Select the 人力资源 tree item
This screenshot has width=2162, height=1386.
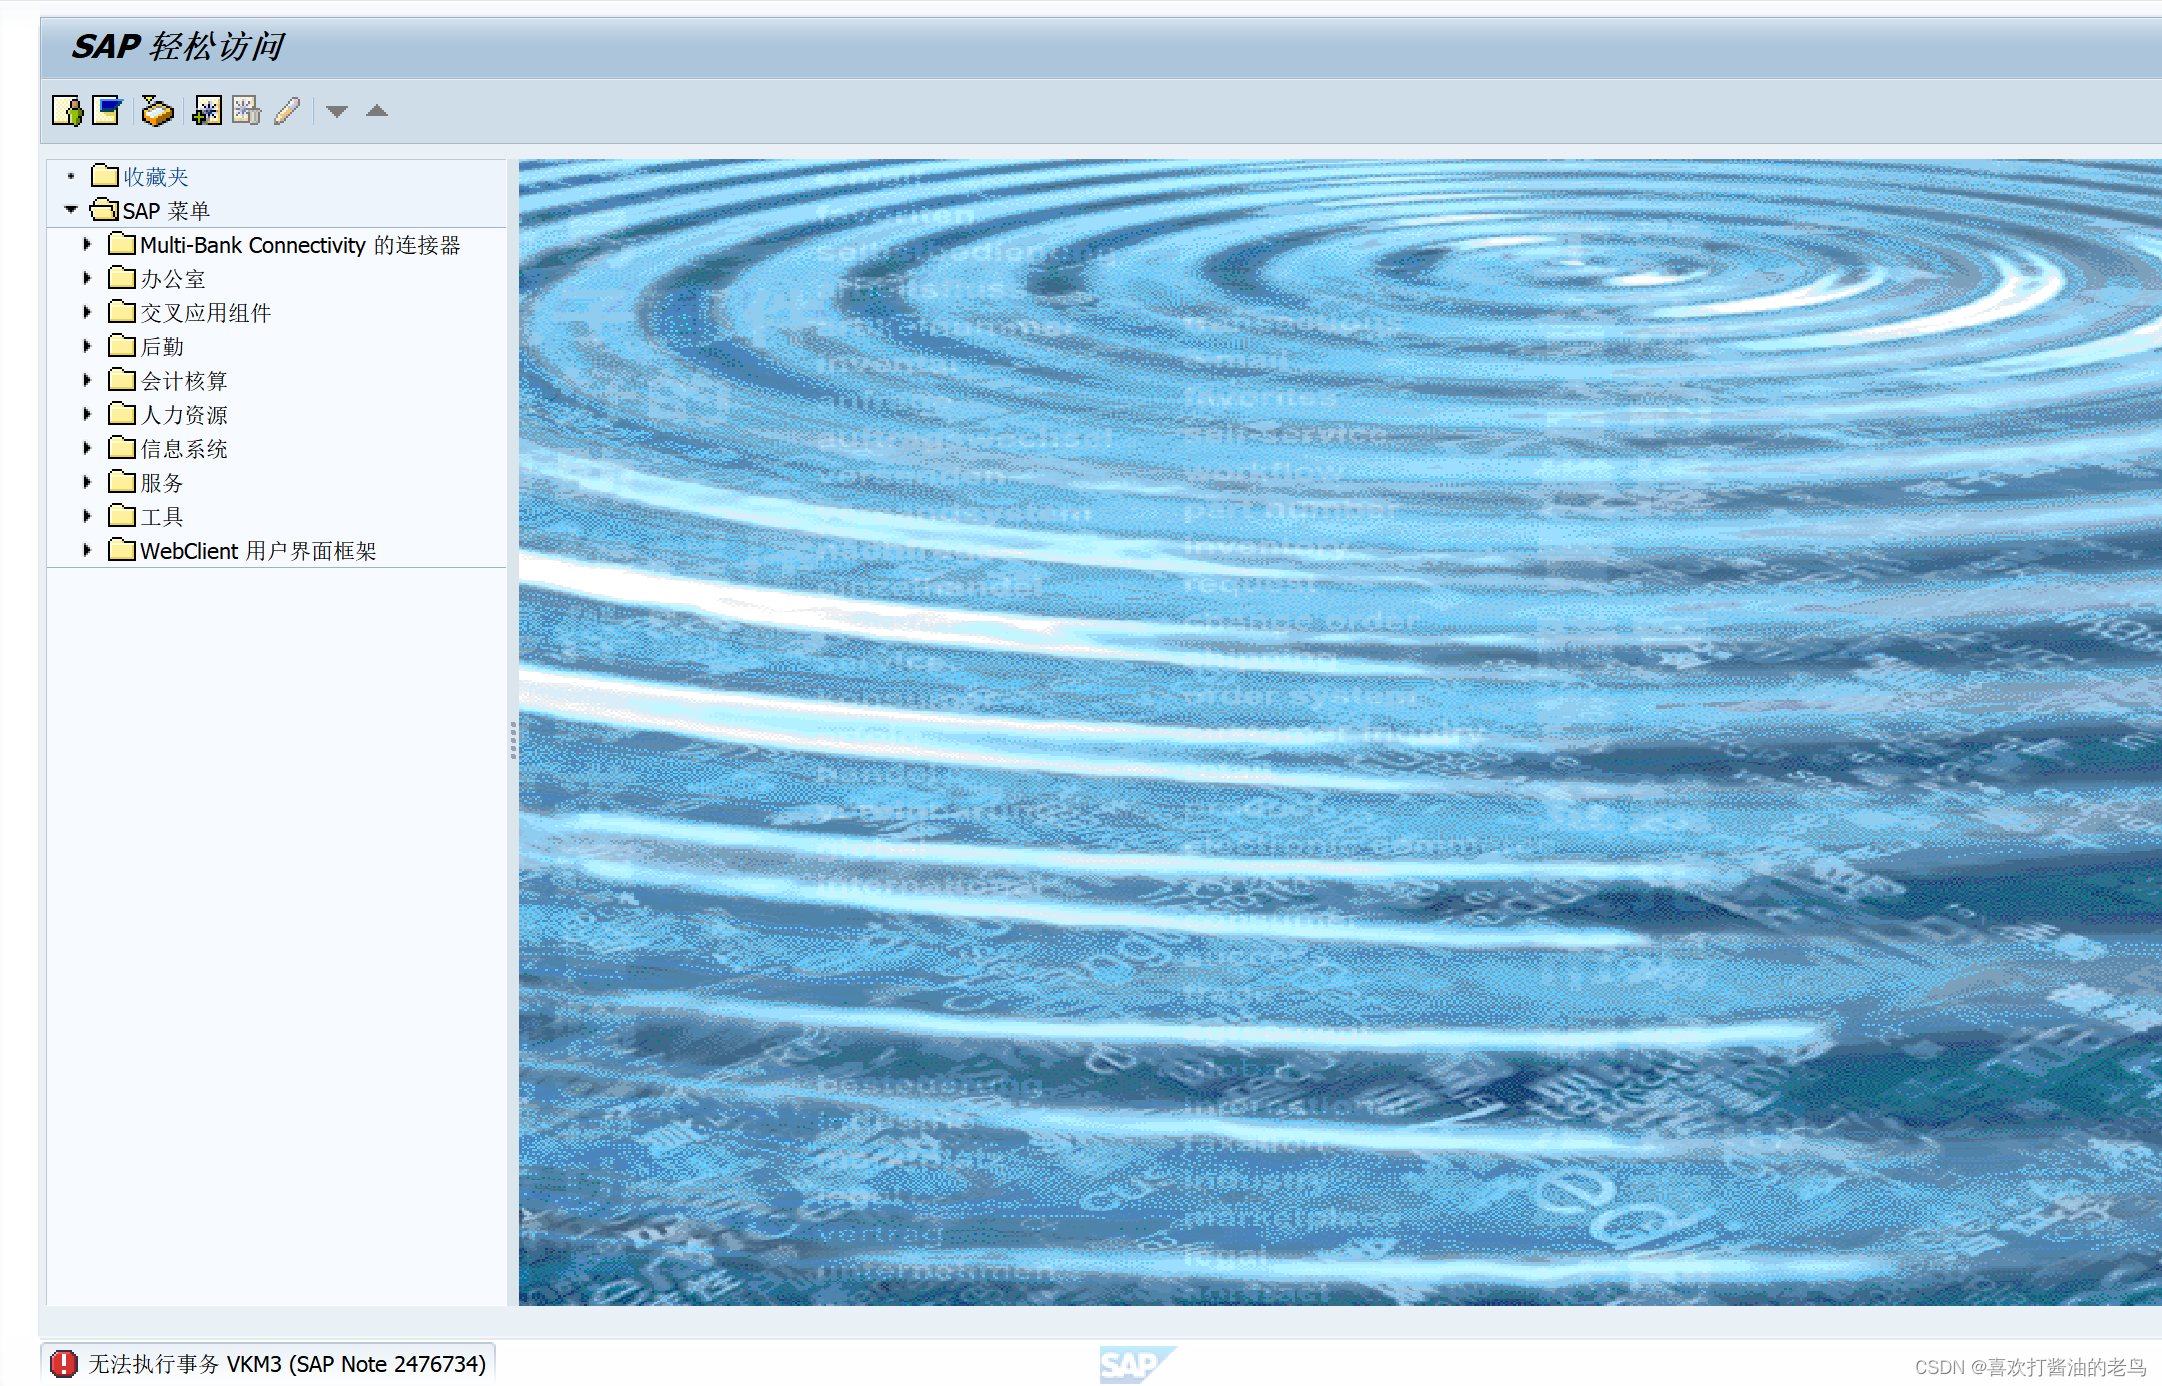pyautogui.click(x=183, y=415)
